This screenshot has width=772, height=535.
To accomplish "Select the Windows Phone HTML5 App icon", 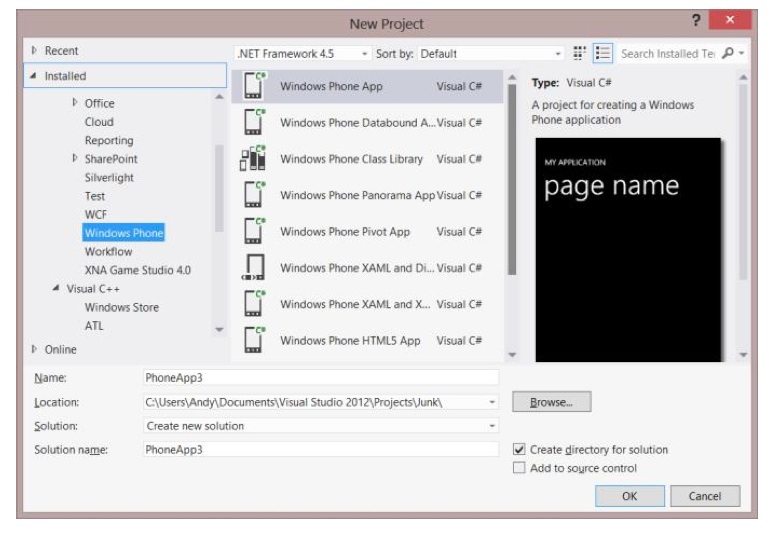I will coord(254,340).
